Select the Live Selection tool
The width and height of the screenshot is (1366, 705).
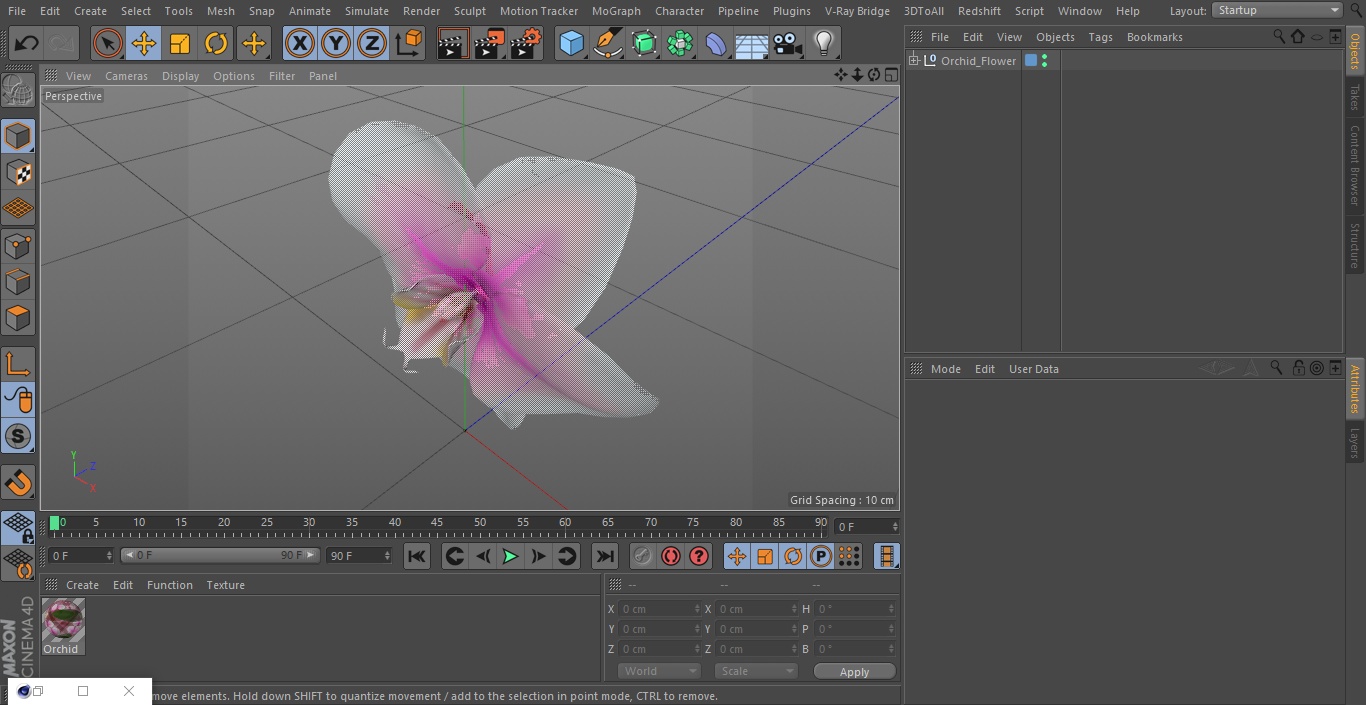coord(108,43)
